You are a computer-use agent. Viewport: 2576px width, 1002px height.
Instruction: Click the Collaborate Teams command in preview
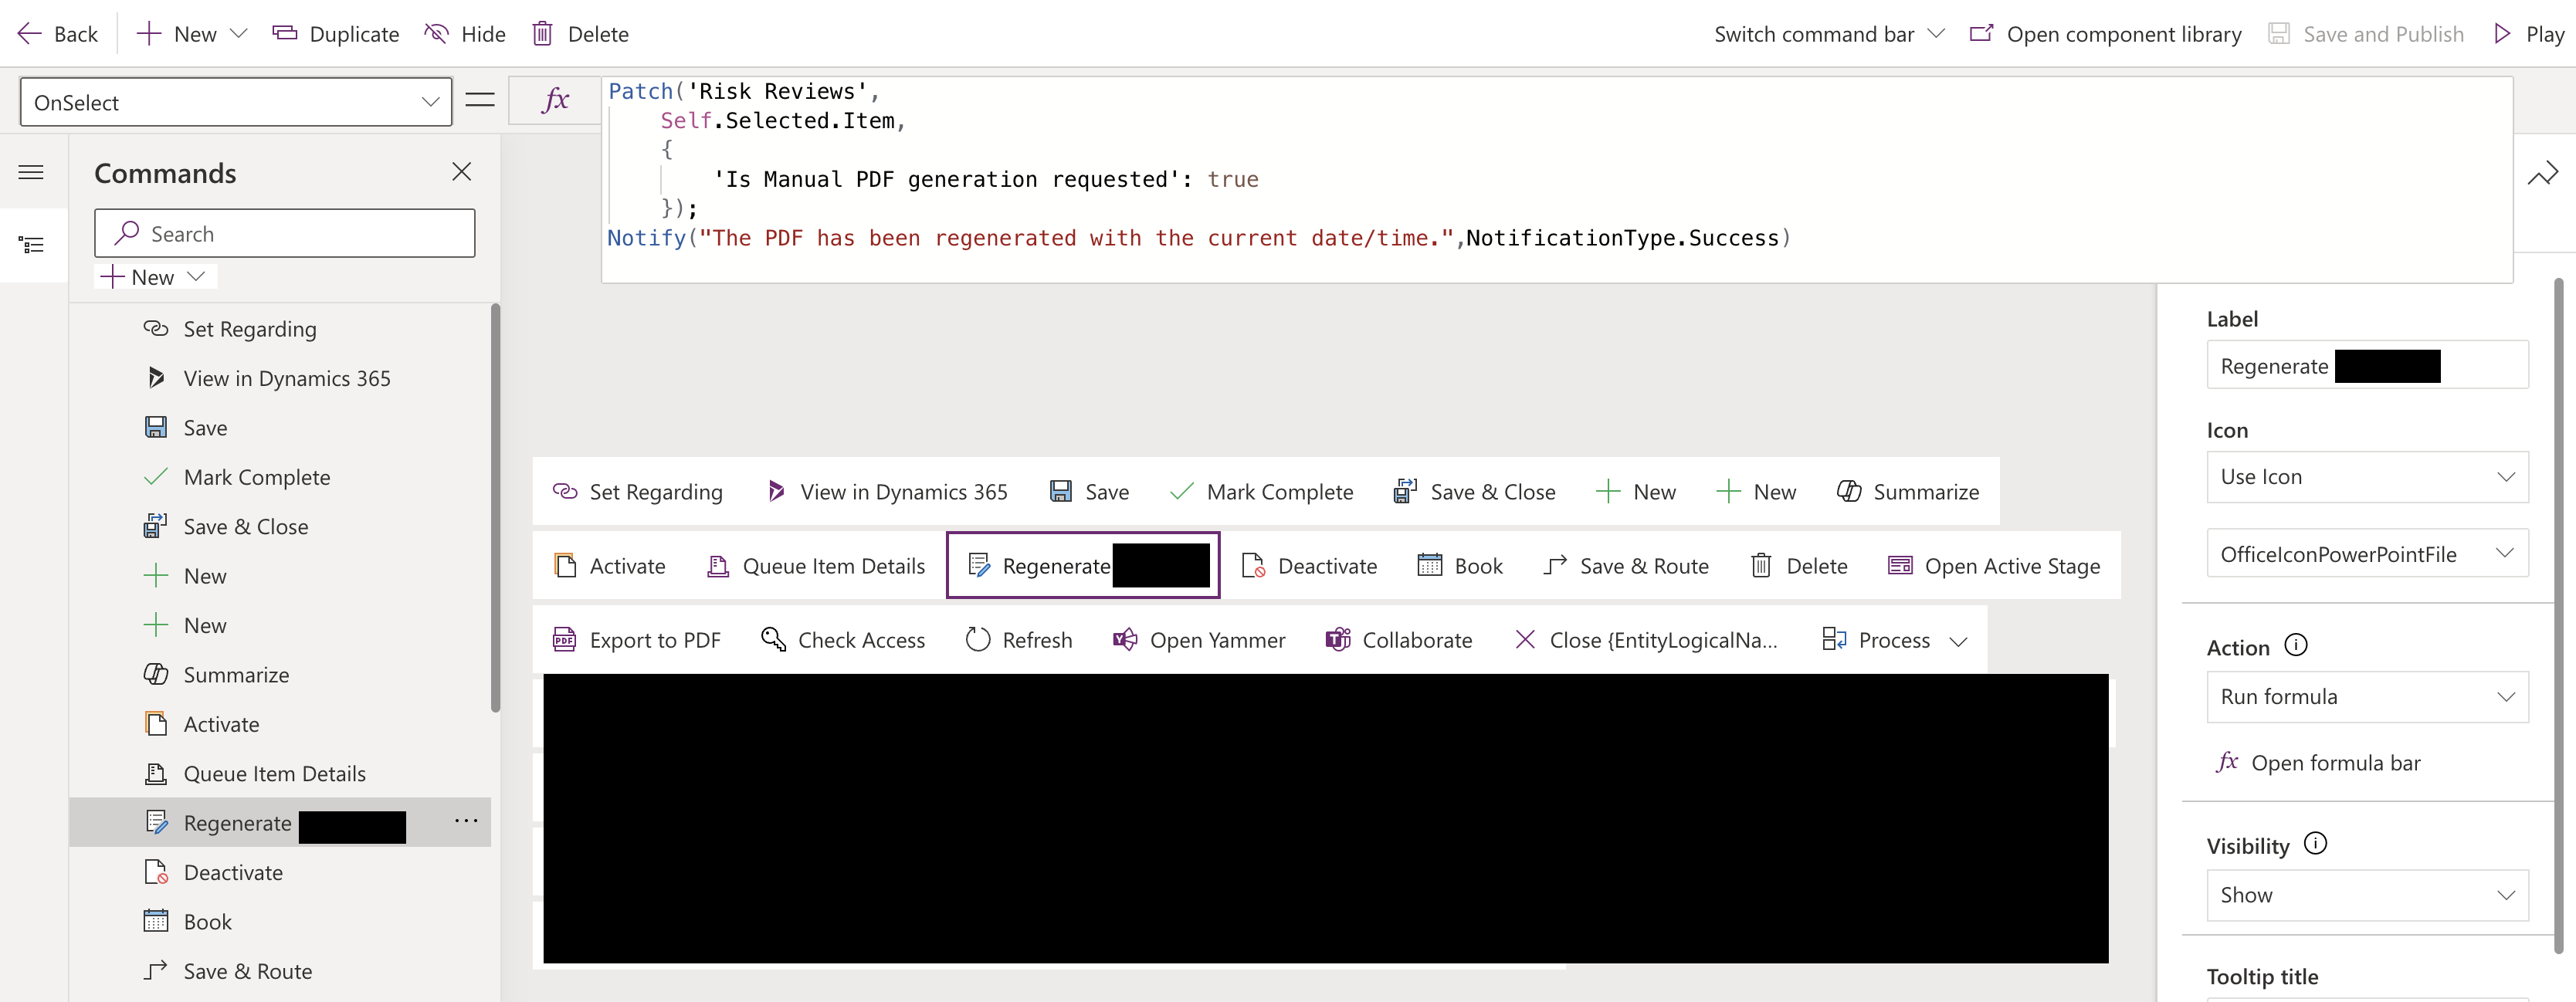pos(1398,640)
